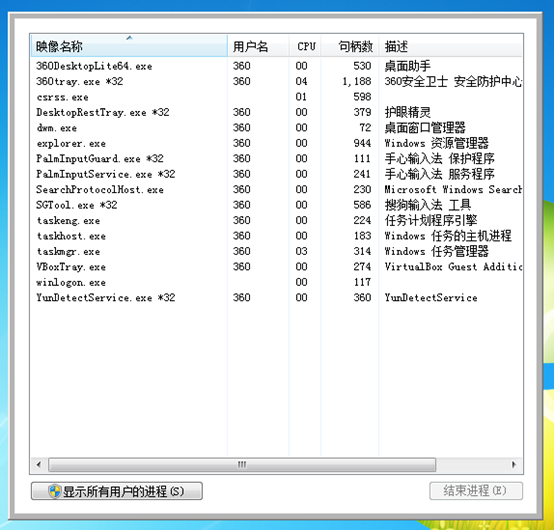Select YunDetectService.exe *32 process
Image resolution: width=554 pixels, height=530 pixels.
[x=277, y=298]
